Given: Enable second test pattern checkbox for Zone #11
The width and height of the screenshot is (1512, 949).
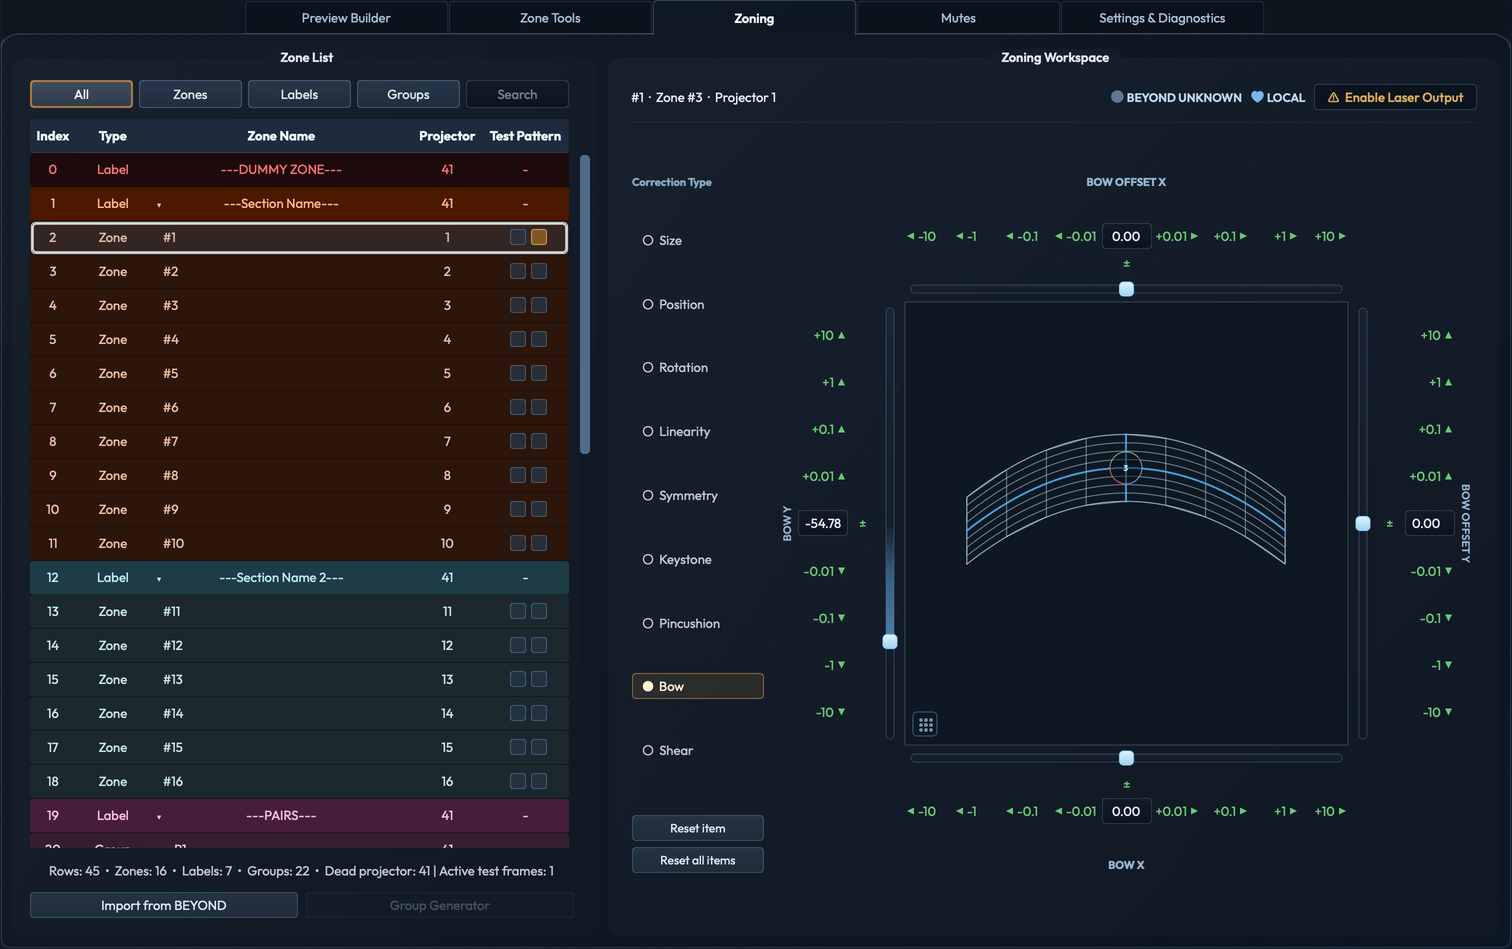Looking at the screenshot, I should point(539,611).
